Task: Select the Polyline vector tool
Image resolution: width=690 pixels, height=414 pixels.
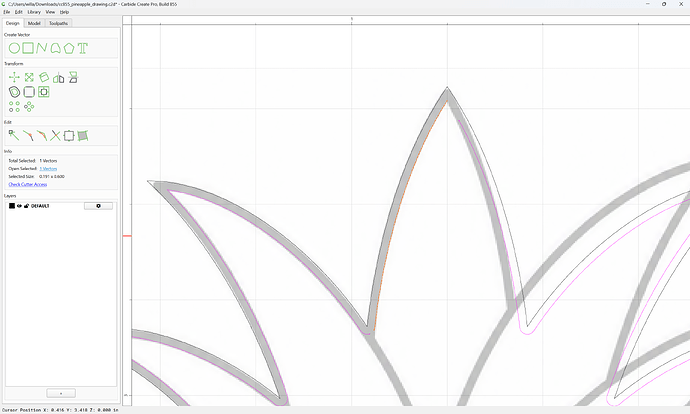Action: tap(41, 48)
